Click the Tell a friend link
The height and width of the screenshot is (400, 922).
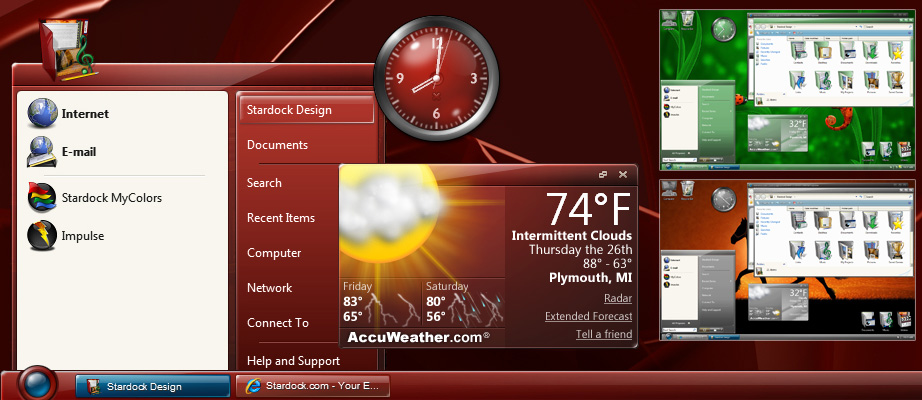604,334
